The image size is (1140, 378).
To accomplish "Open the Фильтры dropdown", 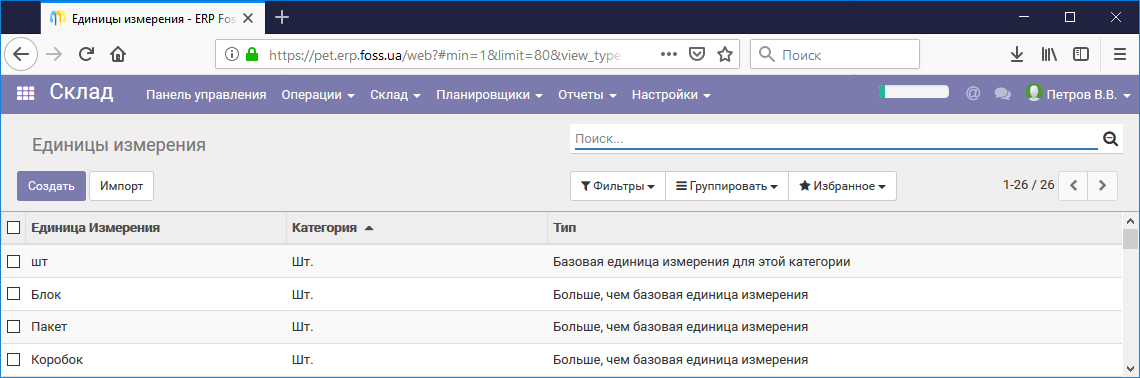I will (618, 186).
